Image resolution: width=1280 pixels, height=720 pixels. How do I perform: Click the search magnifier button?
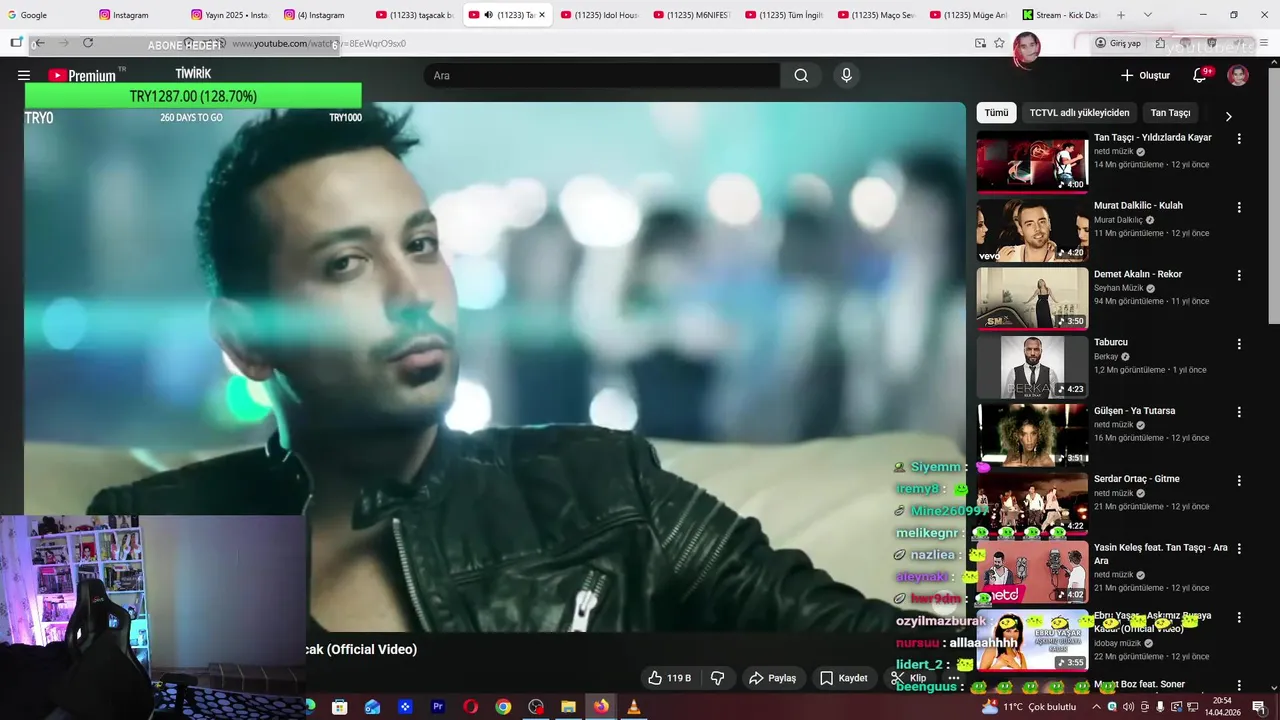(801, 75)
